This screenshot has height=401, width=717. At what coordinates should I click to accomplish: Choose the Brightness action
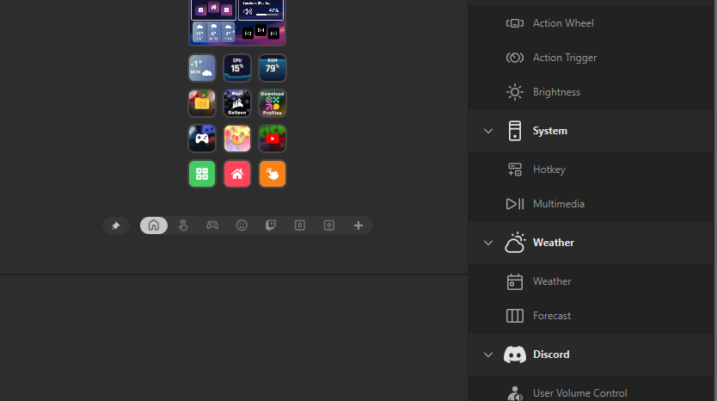coord(557,92)
